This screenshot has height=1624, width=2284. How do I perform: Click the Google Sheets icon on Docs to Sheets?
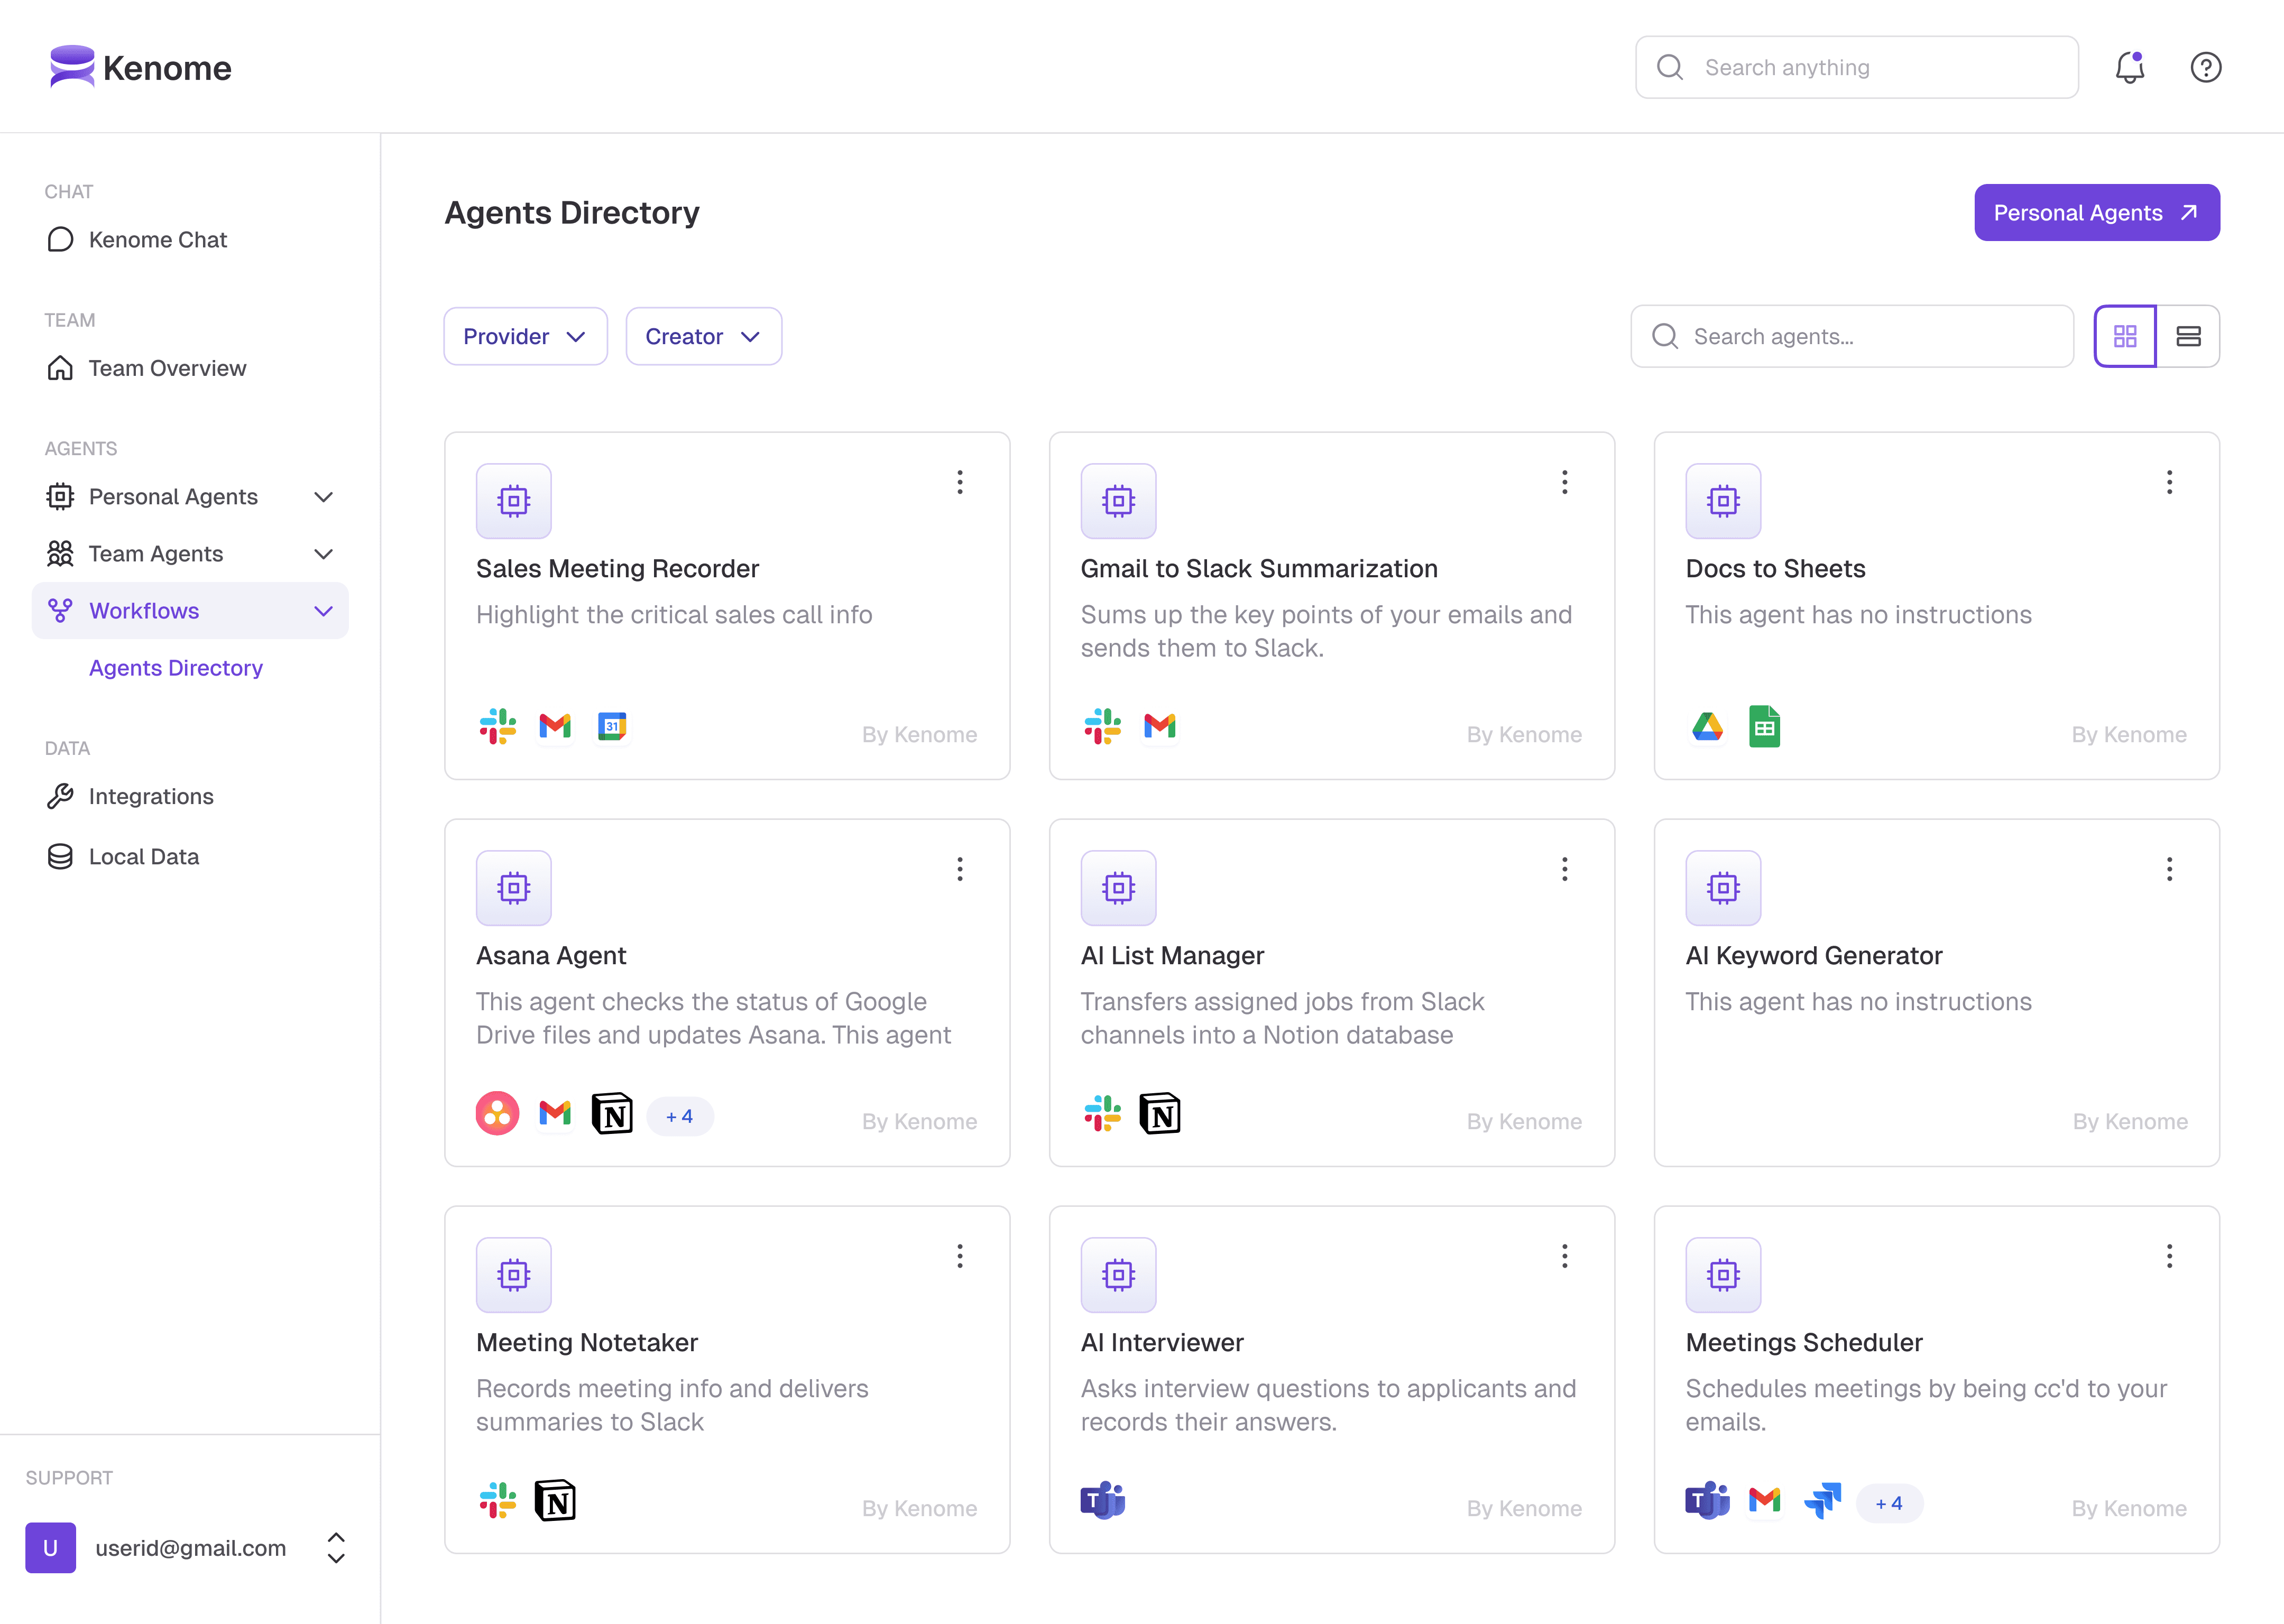pyautogui.click(x=1764, y=727)
